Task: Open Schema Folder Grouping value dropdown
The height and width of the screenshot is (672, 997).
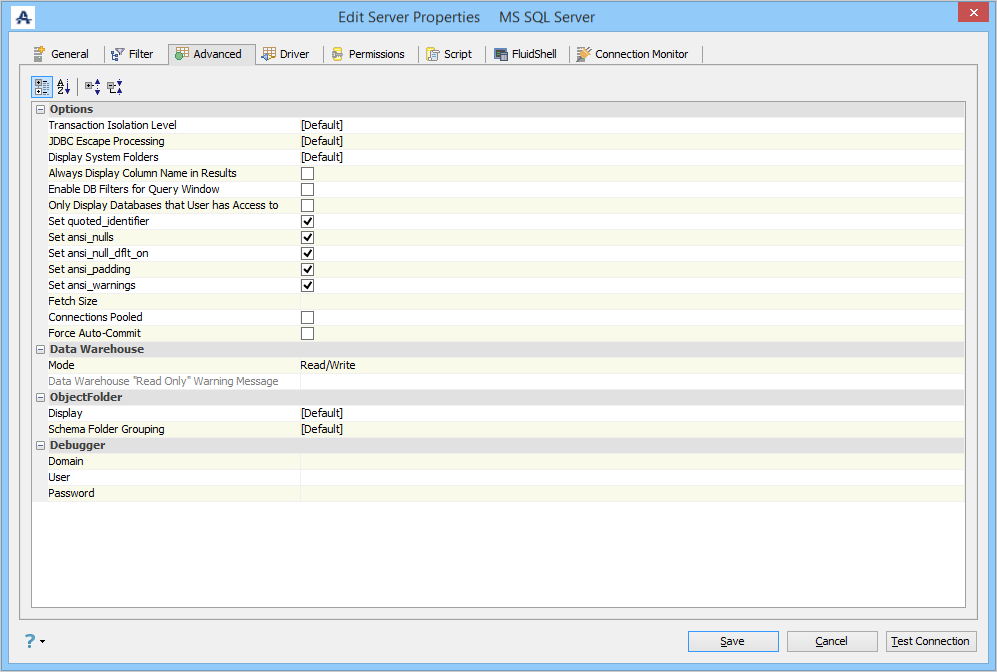Action: tap(632, 429)
